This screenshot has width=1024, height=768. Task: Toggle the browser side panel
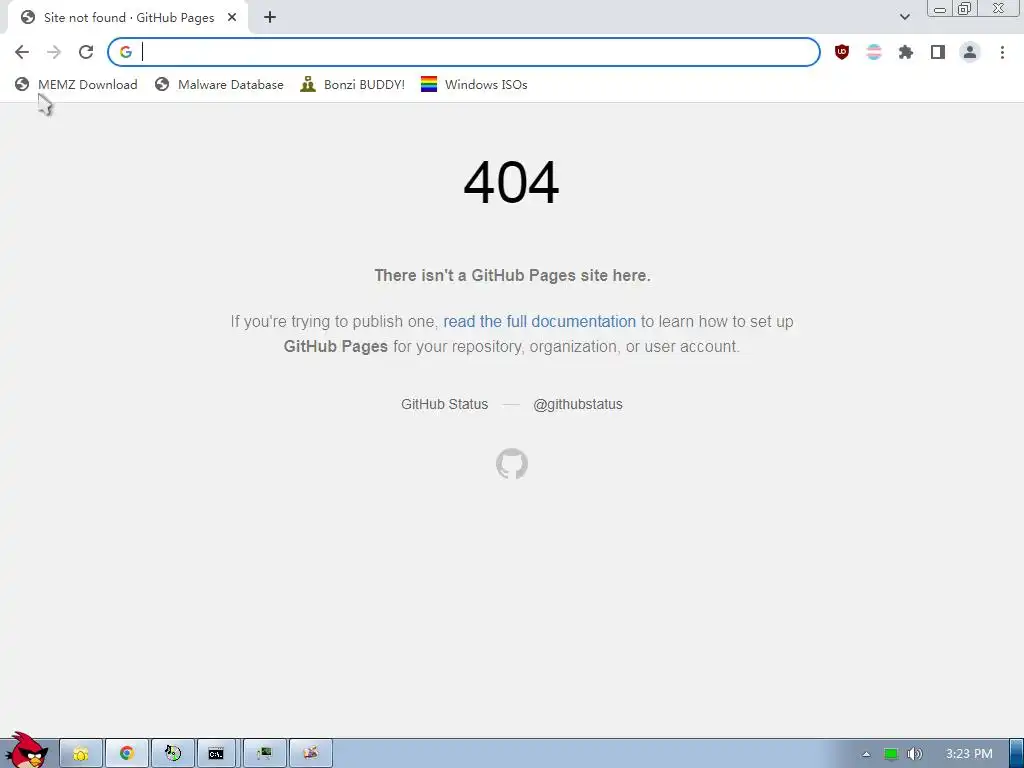[x=938, y=52]
